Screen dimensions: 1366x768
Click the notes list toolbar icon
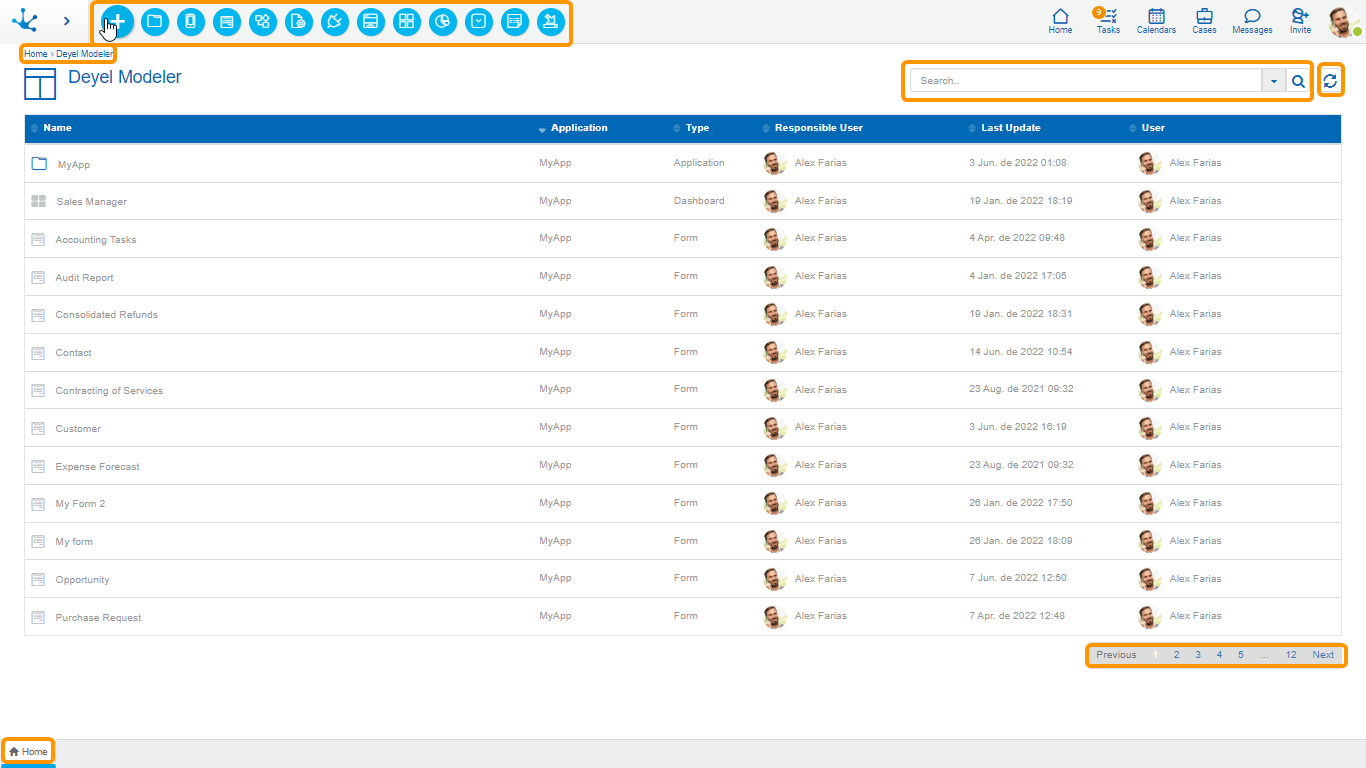(515, 21)
